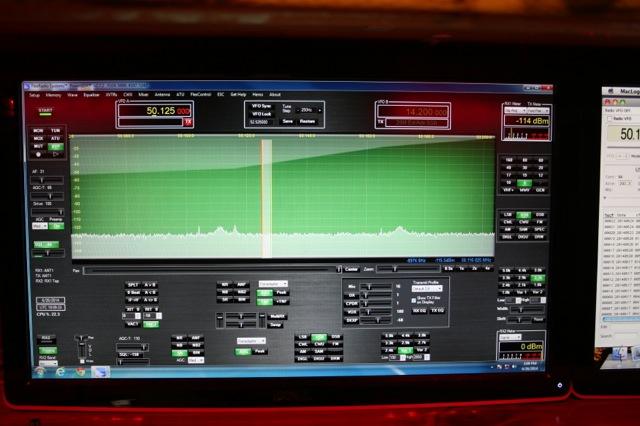Click the START power button
The height and width of the screenshot is (426, 640).
pyautogui.click(x=45, y=111)
